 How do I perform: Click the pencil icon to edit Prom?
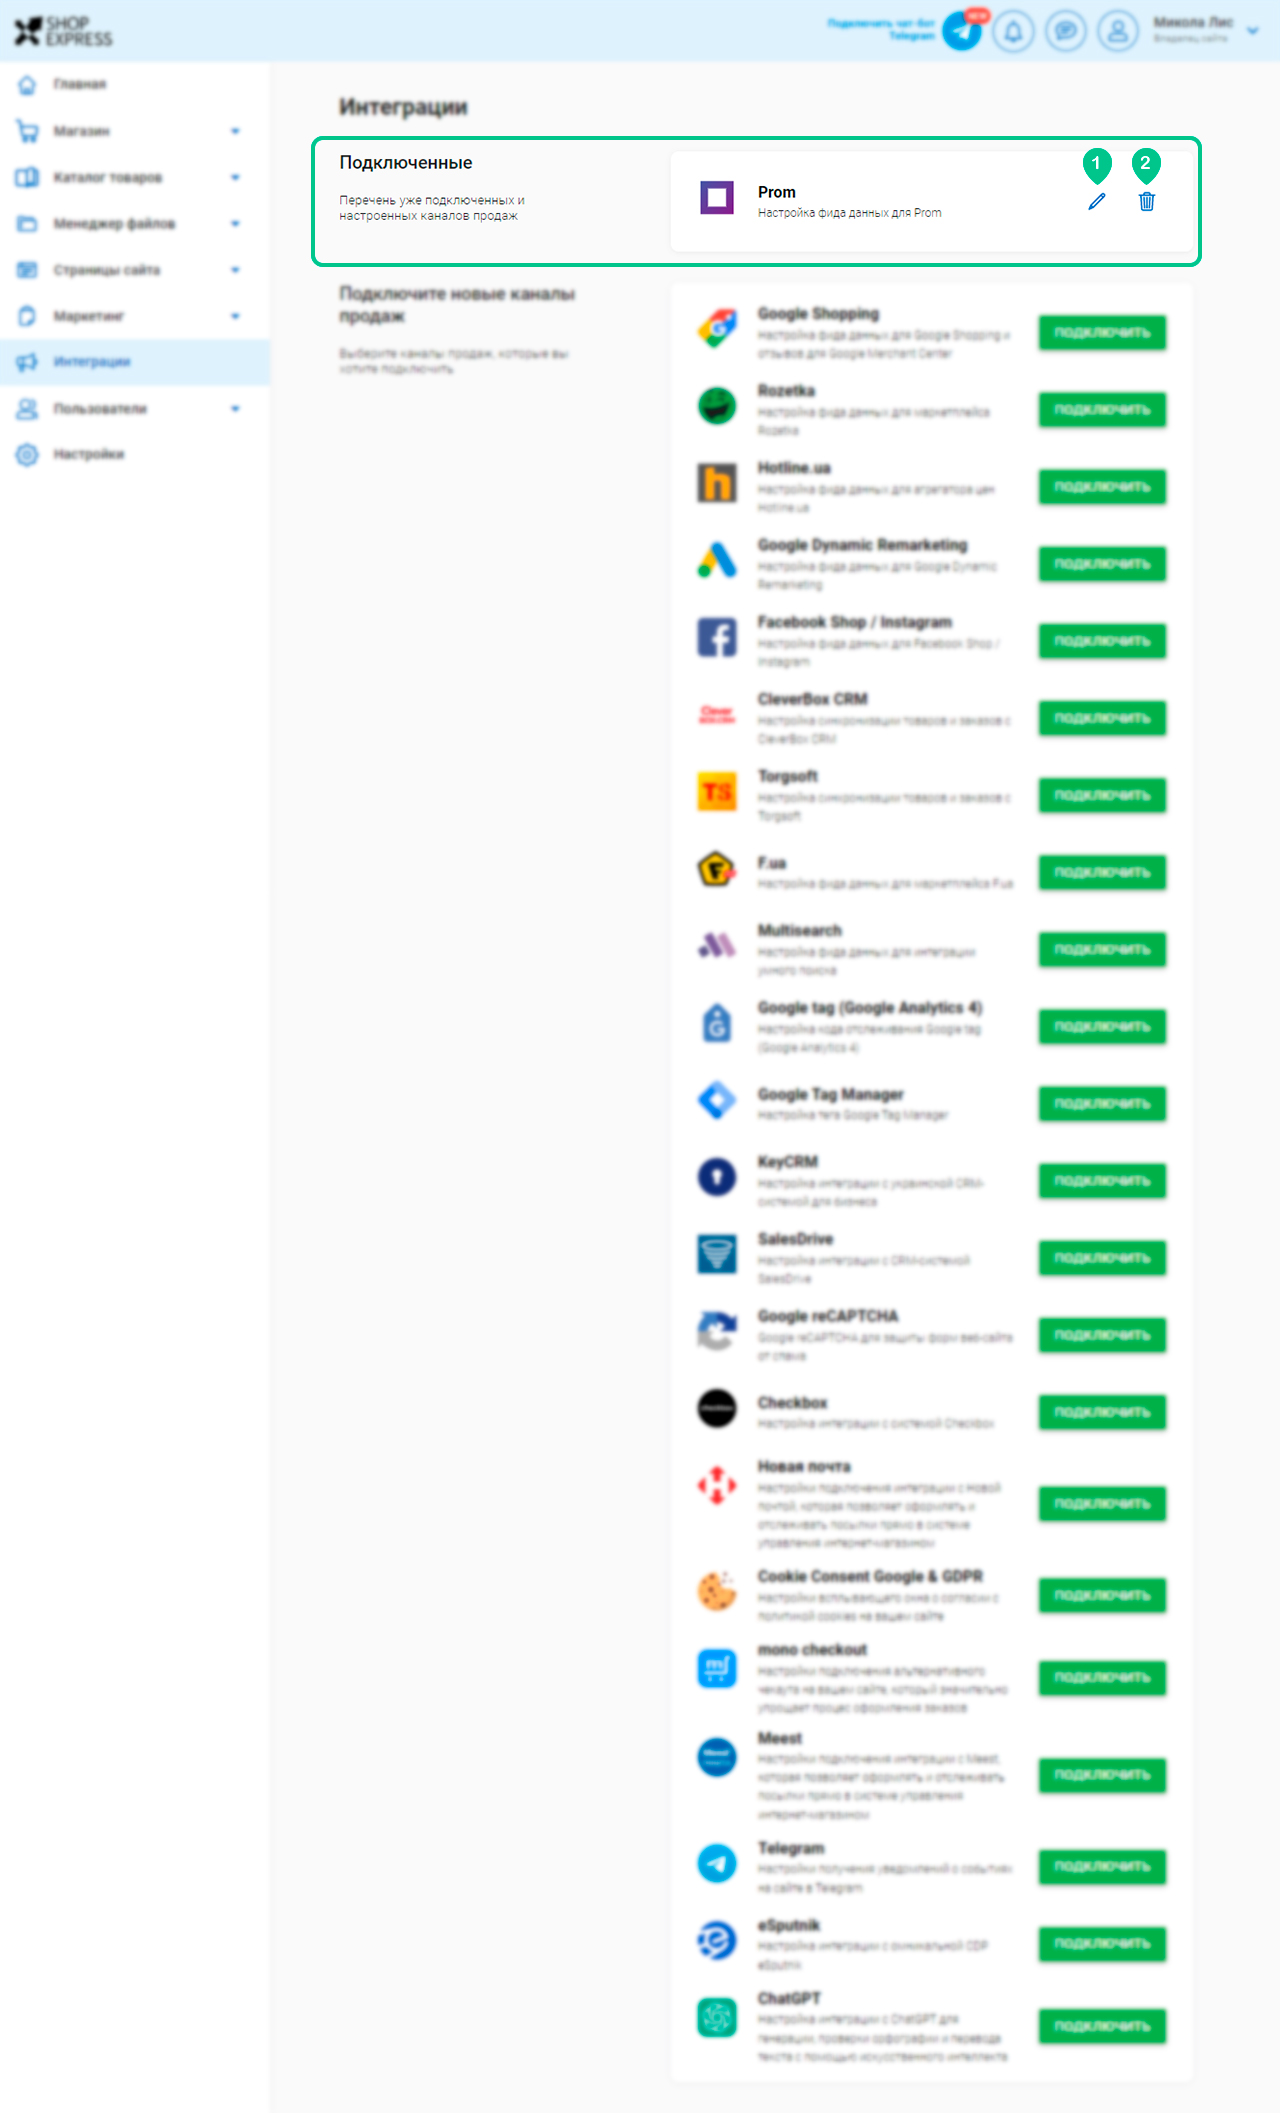pos(1097,201)
